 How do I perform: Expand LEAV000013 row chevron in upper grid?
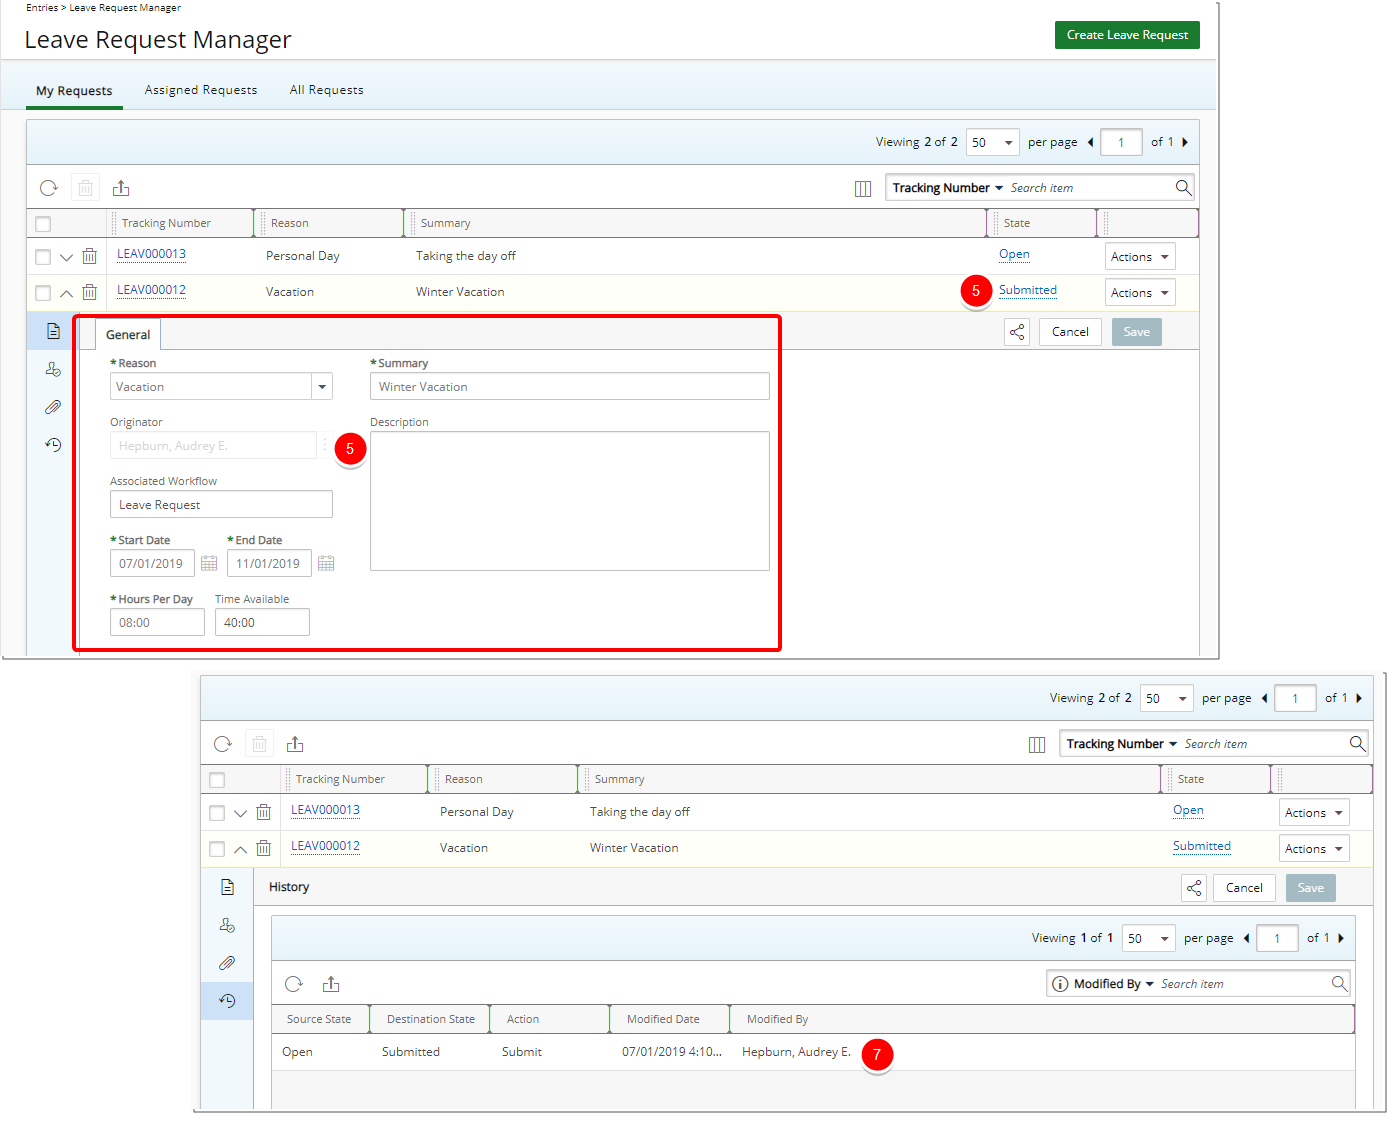66,257
